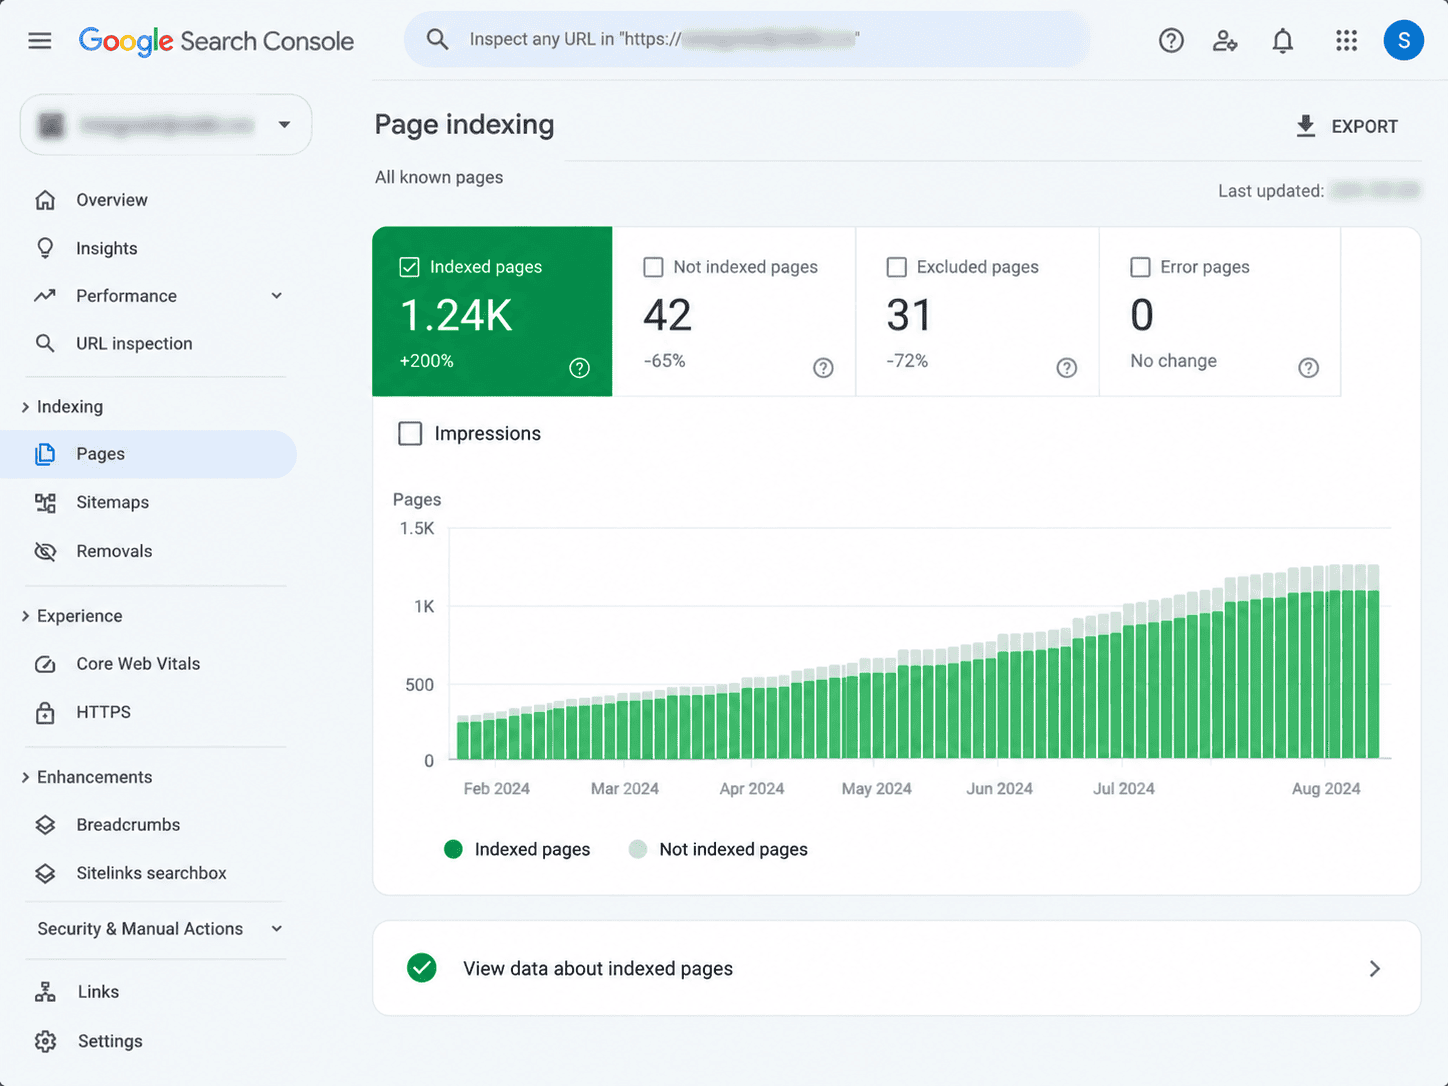Click the HTTPS lock icon
The width and height of the screenshot is (1448, 1086).
coord(45,712)
